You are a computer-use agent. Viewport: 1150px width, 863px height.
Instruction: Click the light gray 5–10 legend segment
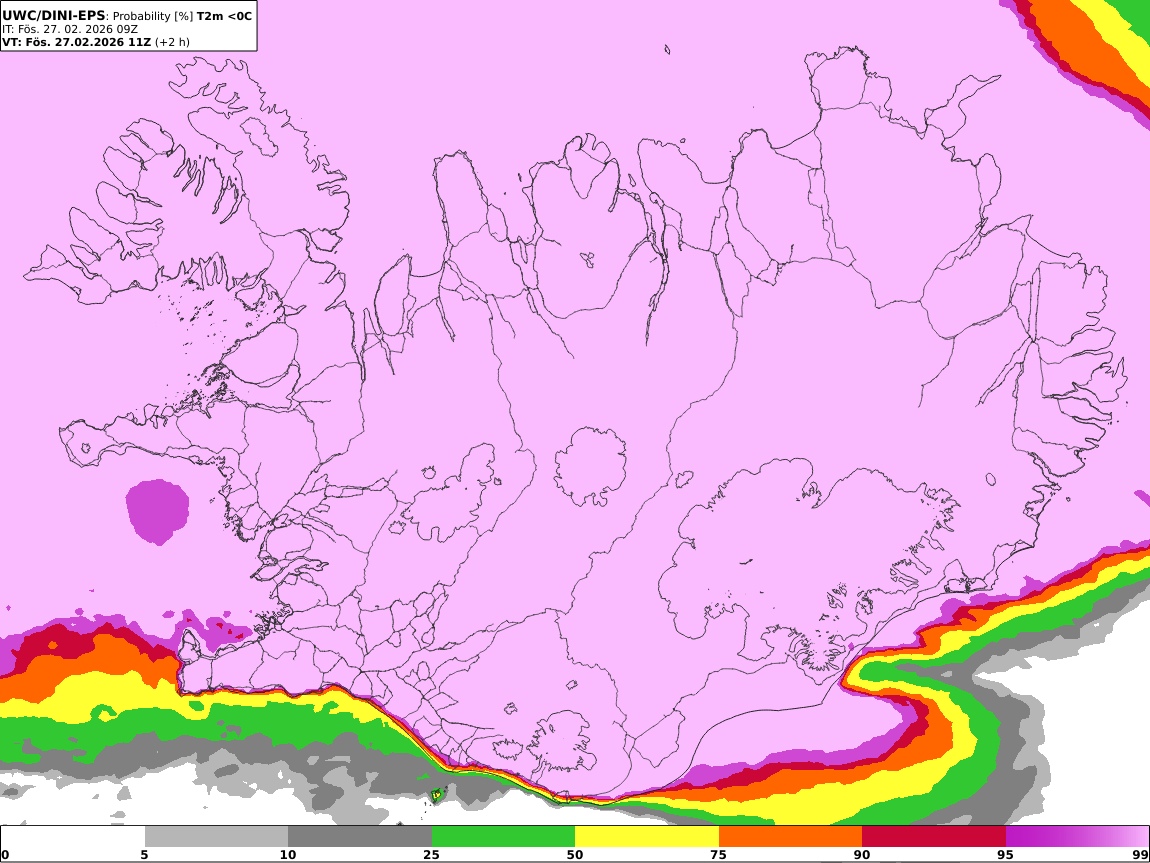click(x=216, y=836)
